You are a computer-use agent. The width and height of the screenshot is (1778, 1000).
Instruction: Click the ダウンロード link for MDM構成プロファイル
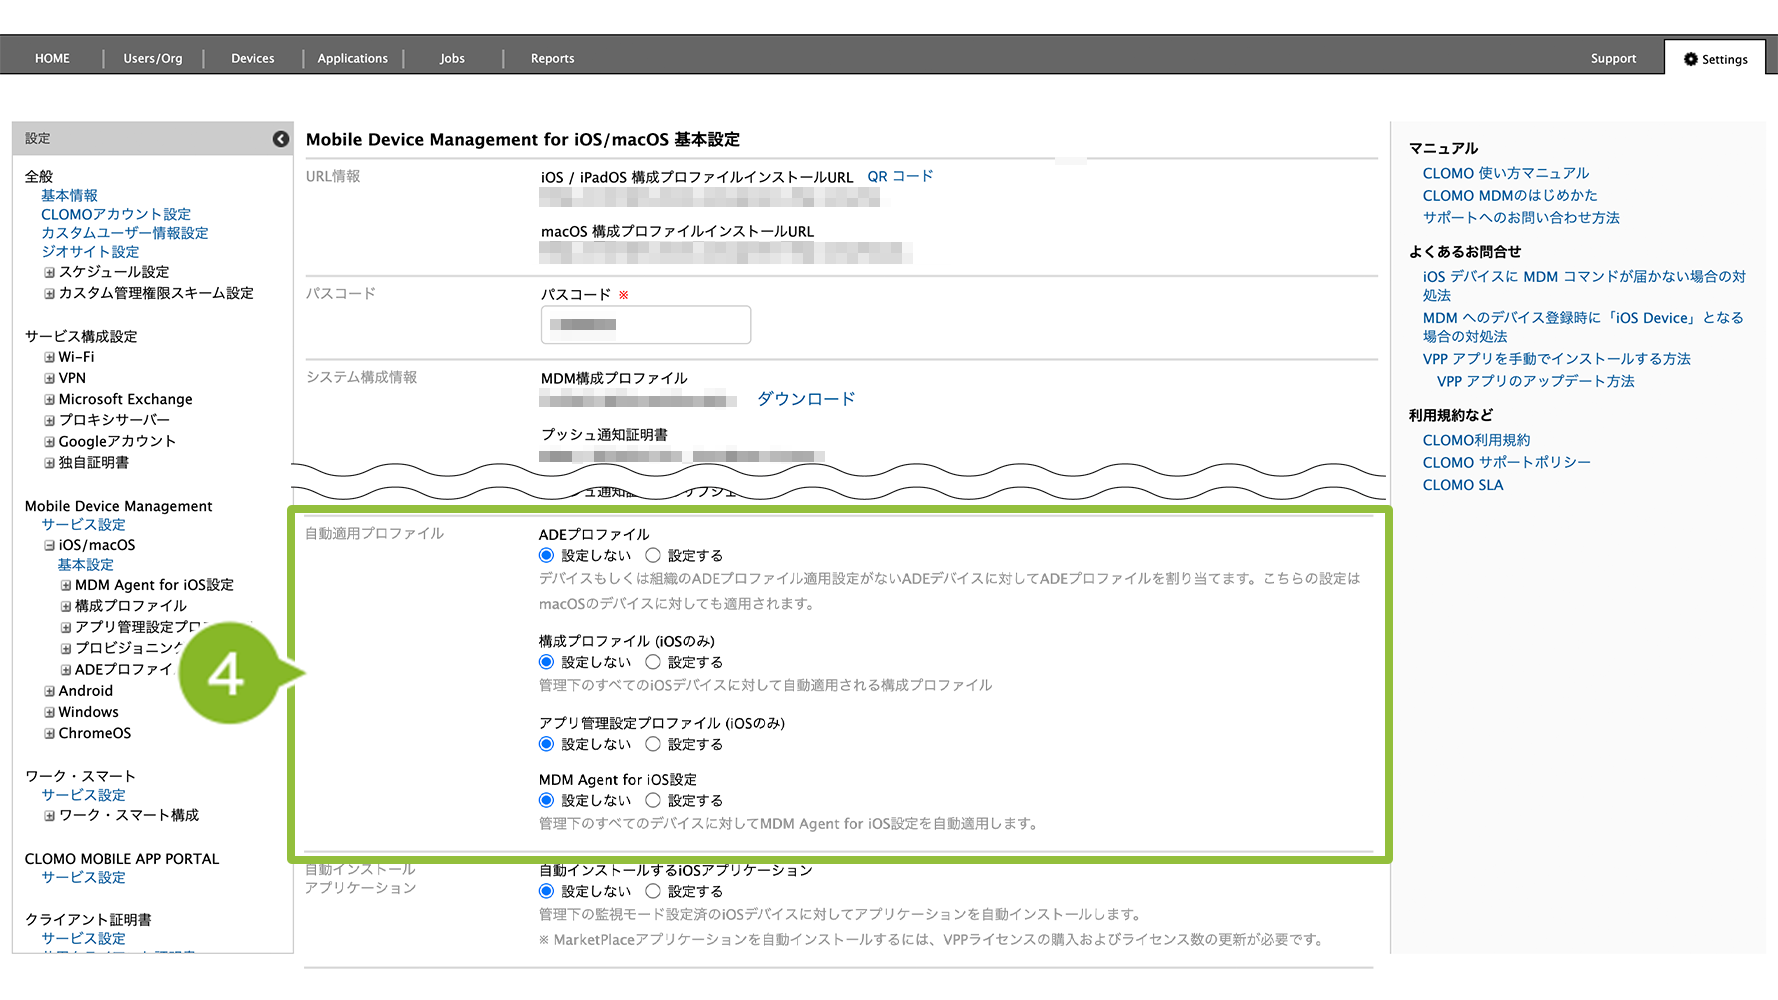point(806,399)
